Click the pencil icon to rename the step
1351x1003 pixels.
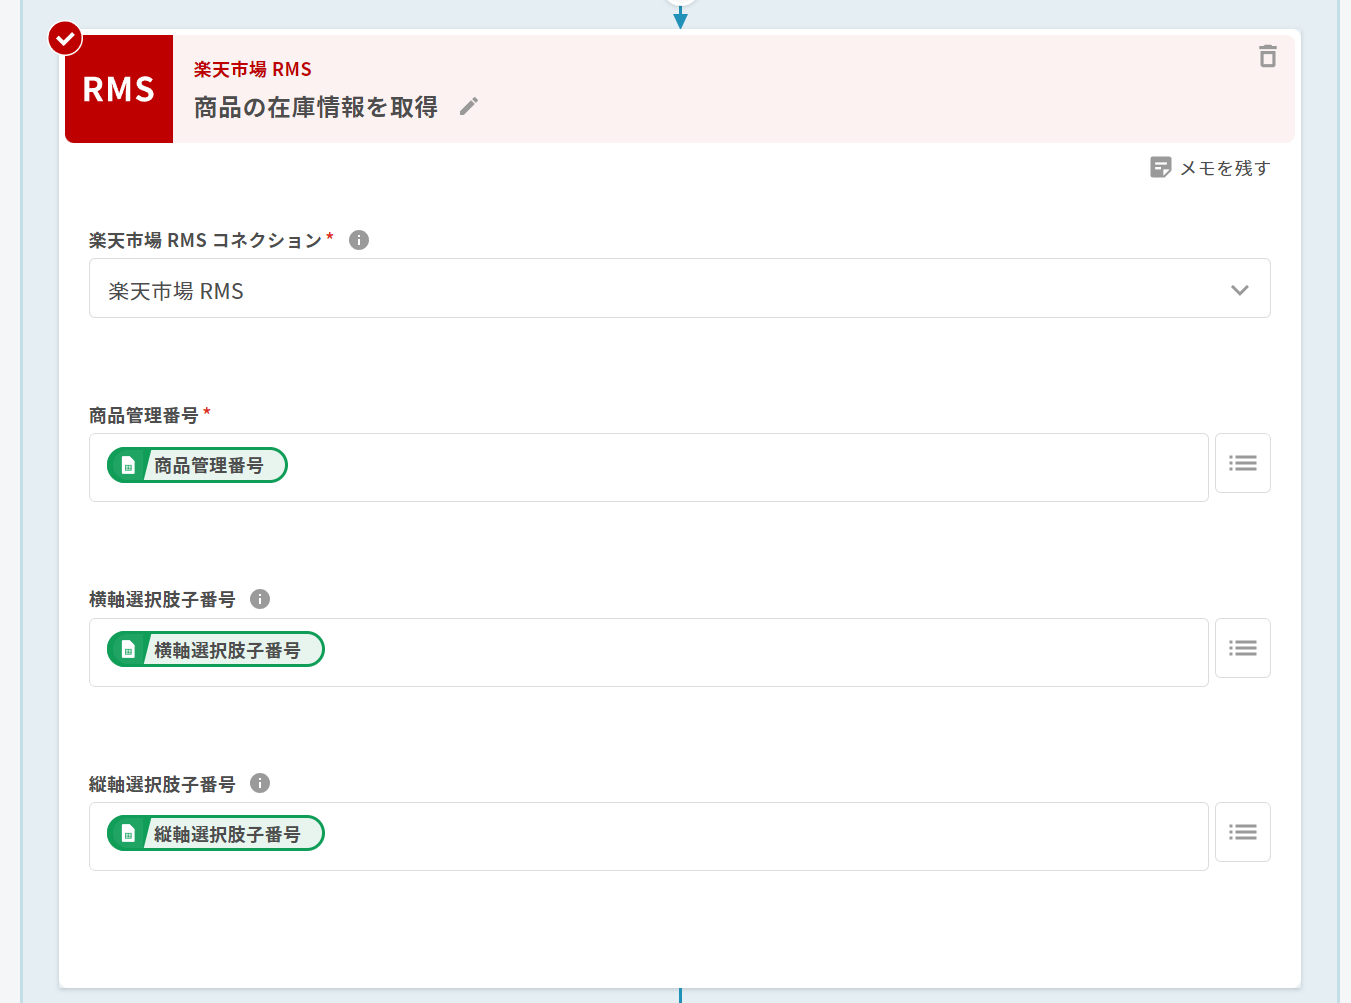point(469,106)
